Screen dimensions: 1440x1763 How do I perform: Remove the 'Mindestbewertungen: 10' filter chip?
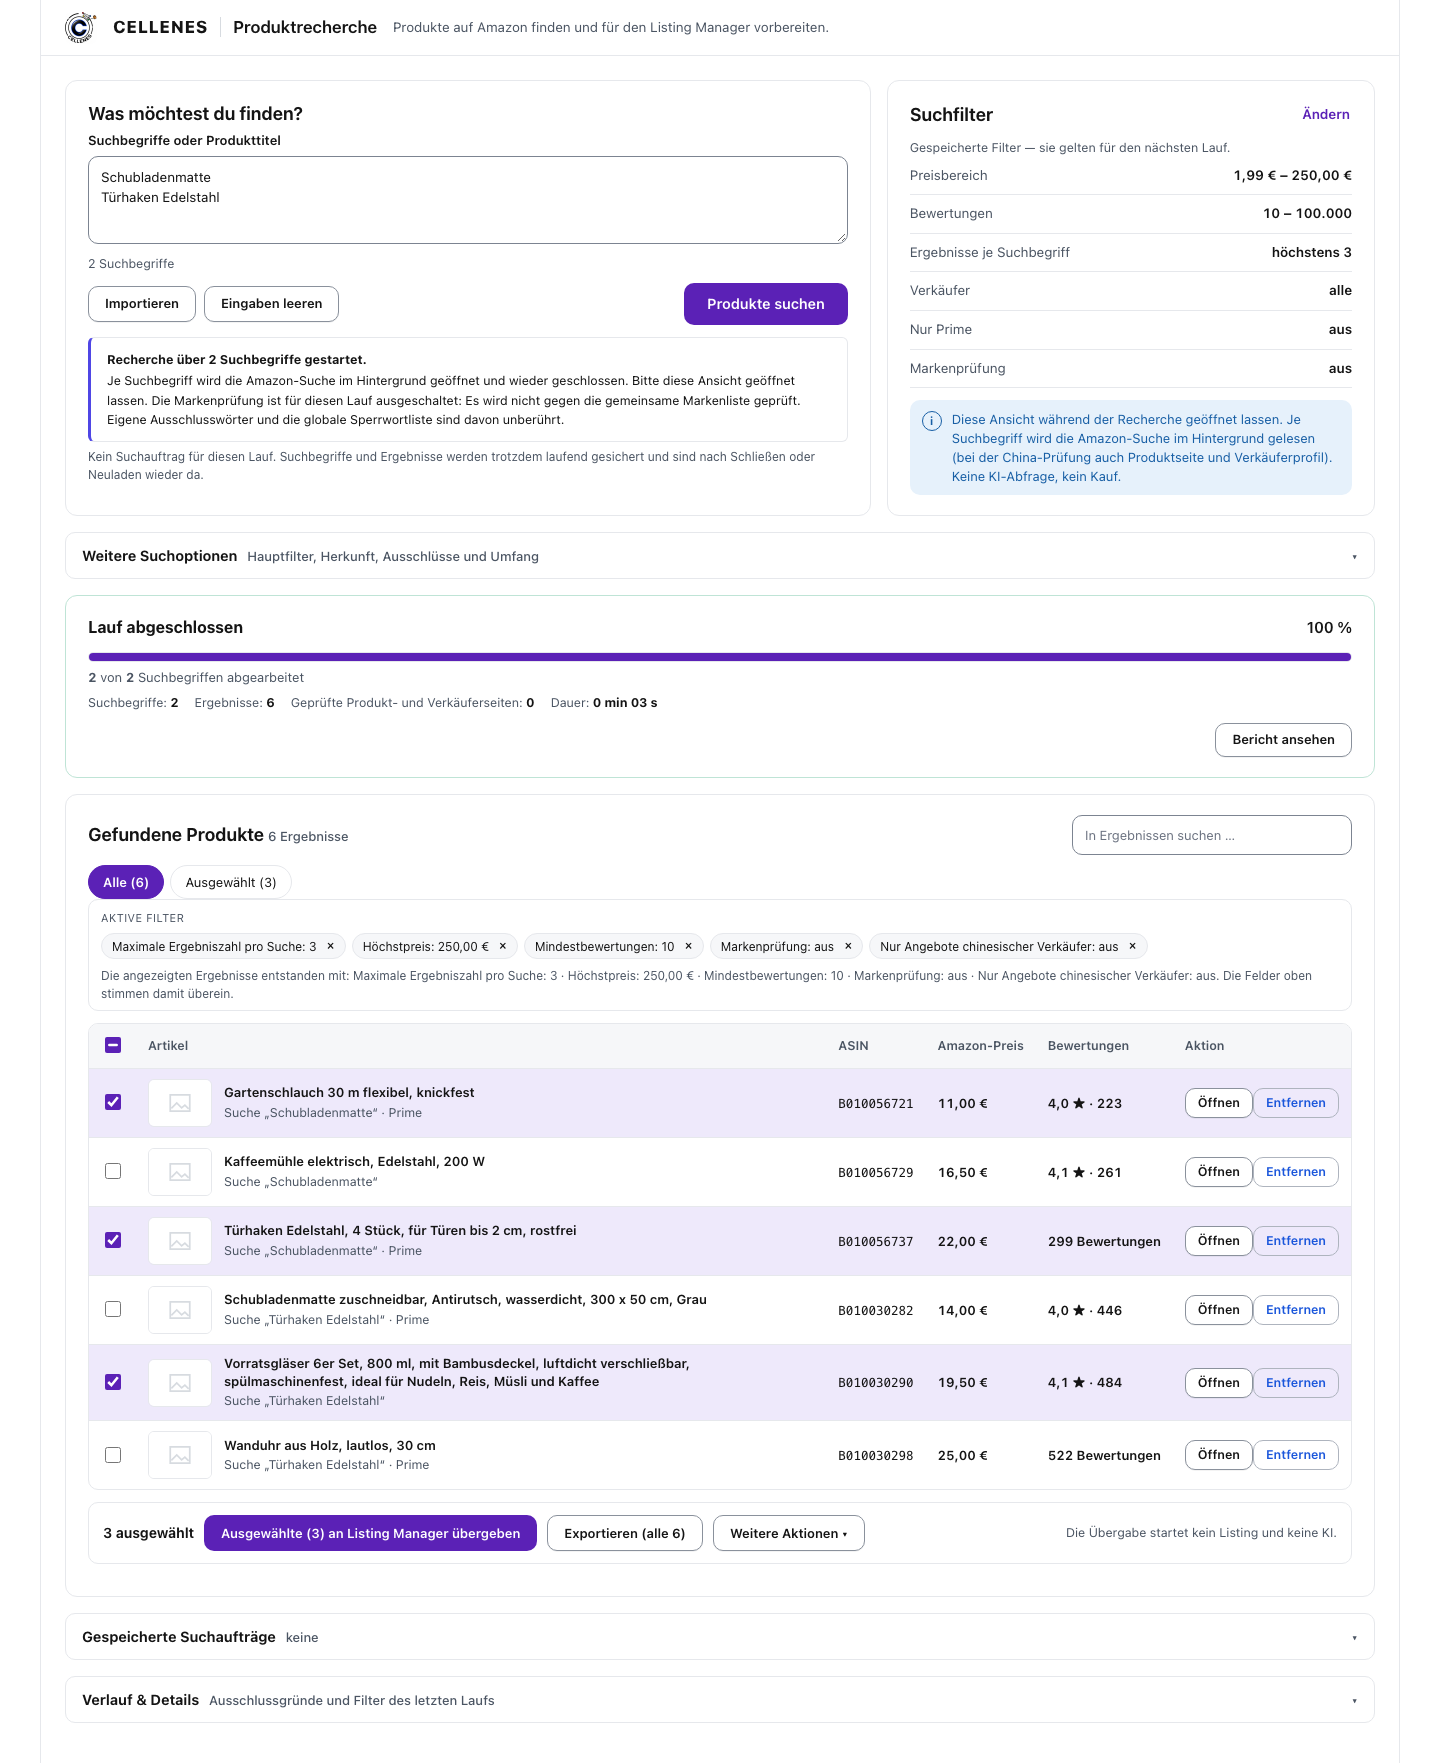point(688,946)
